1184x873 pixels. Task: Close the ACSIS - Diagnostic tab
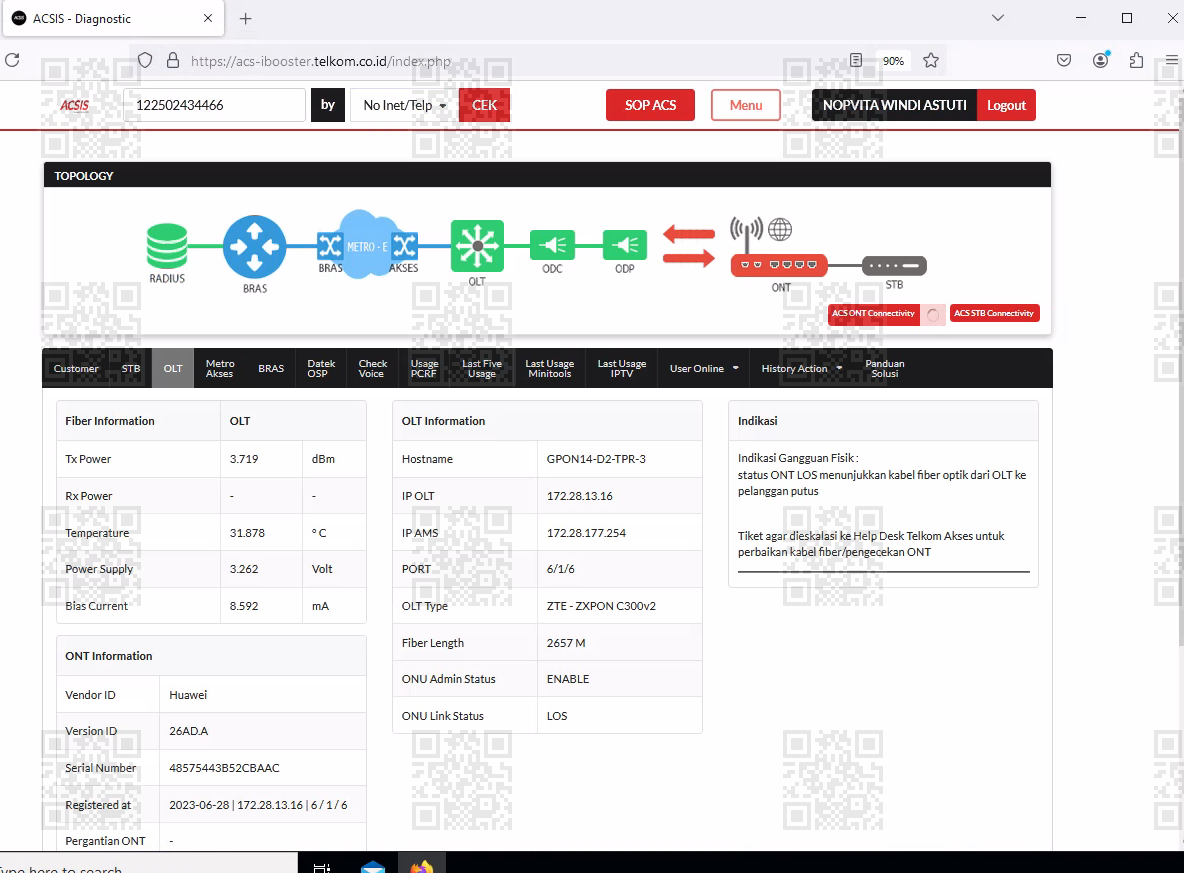pyautogui.click(x=208, y=18)
